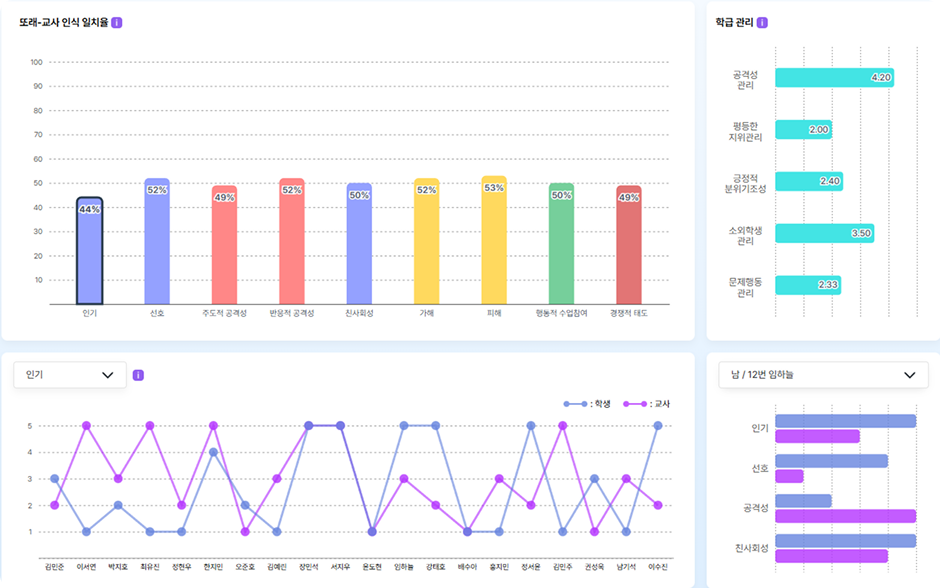Expand the 남 / 12번 임하늘 student selector
940x588 pixels.
[x=823, y=375]
